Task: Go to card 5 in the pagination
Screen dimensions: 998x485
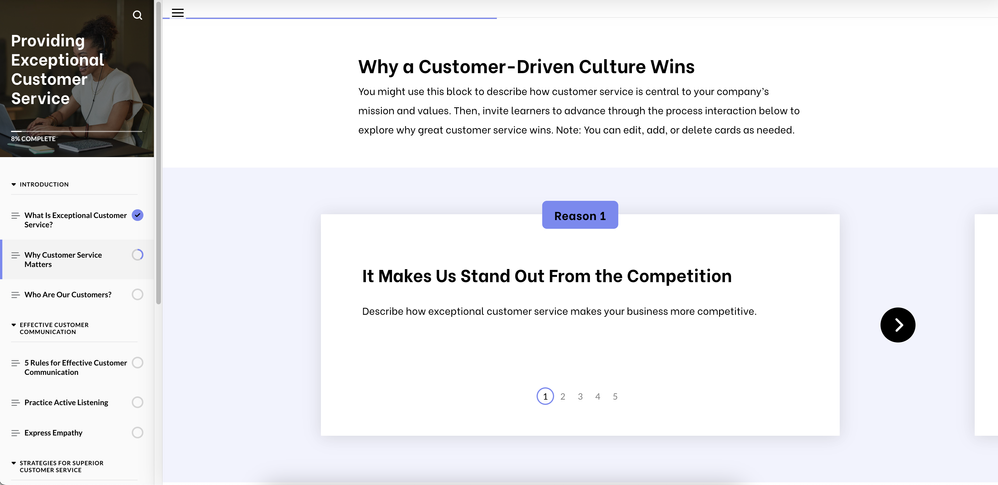Action: click(x=615, y=397)
